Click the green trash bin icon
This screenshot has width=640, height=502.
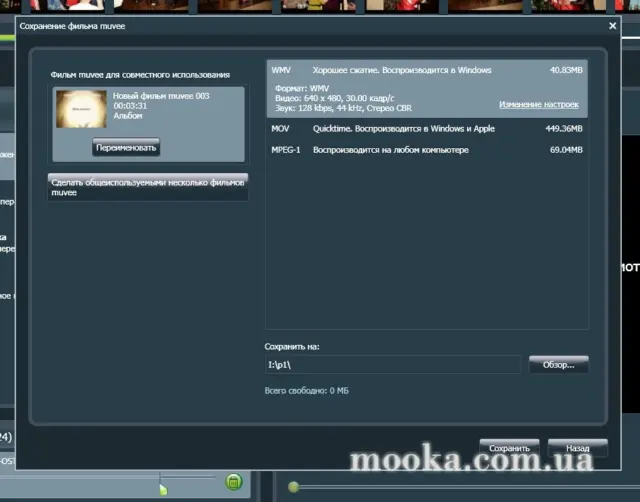tap(234, 482)
